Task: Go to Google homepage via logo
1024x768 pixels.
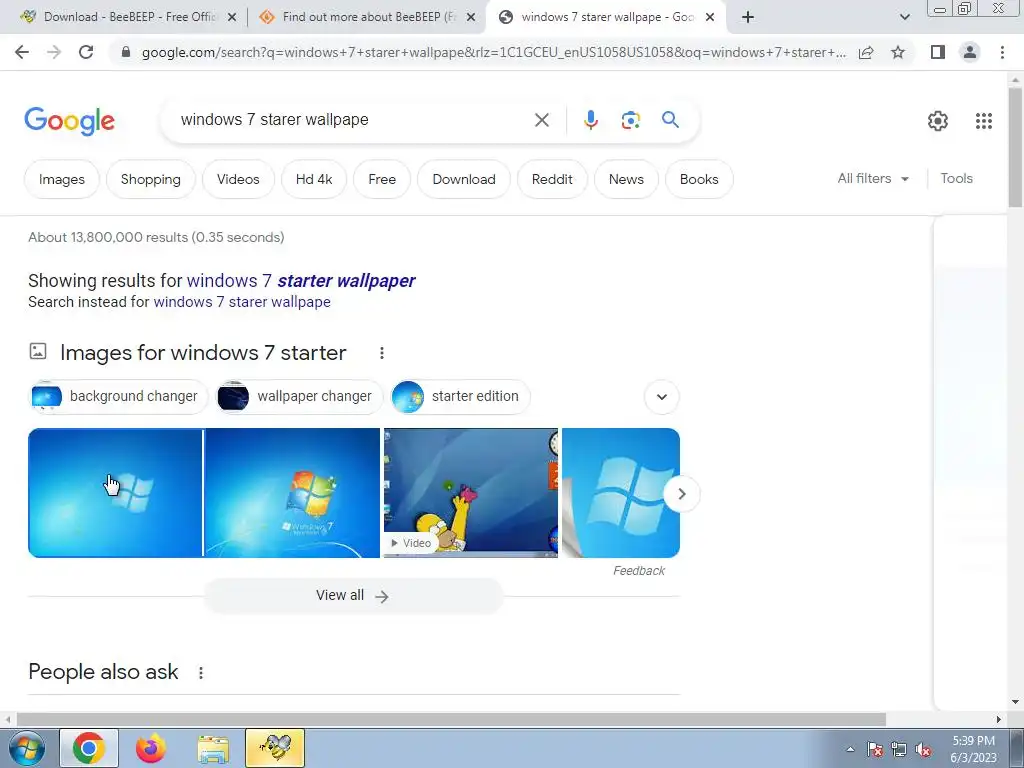Action: click(69, 121)
